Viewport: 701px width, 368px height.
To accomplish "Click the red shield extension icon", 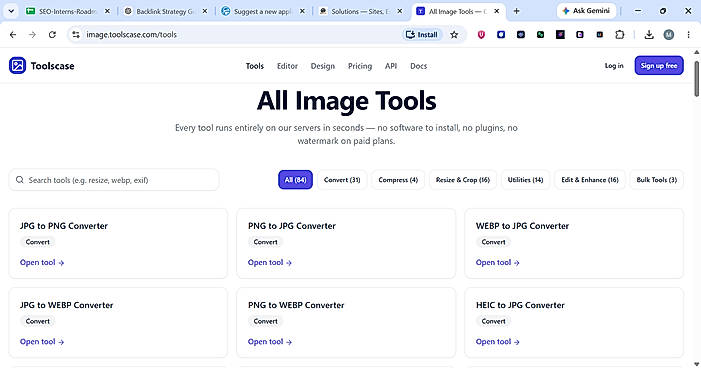I will (481, 34).
